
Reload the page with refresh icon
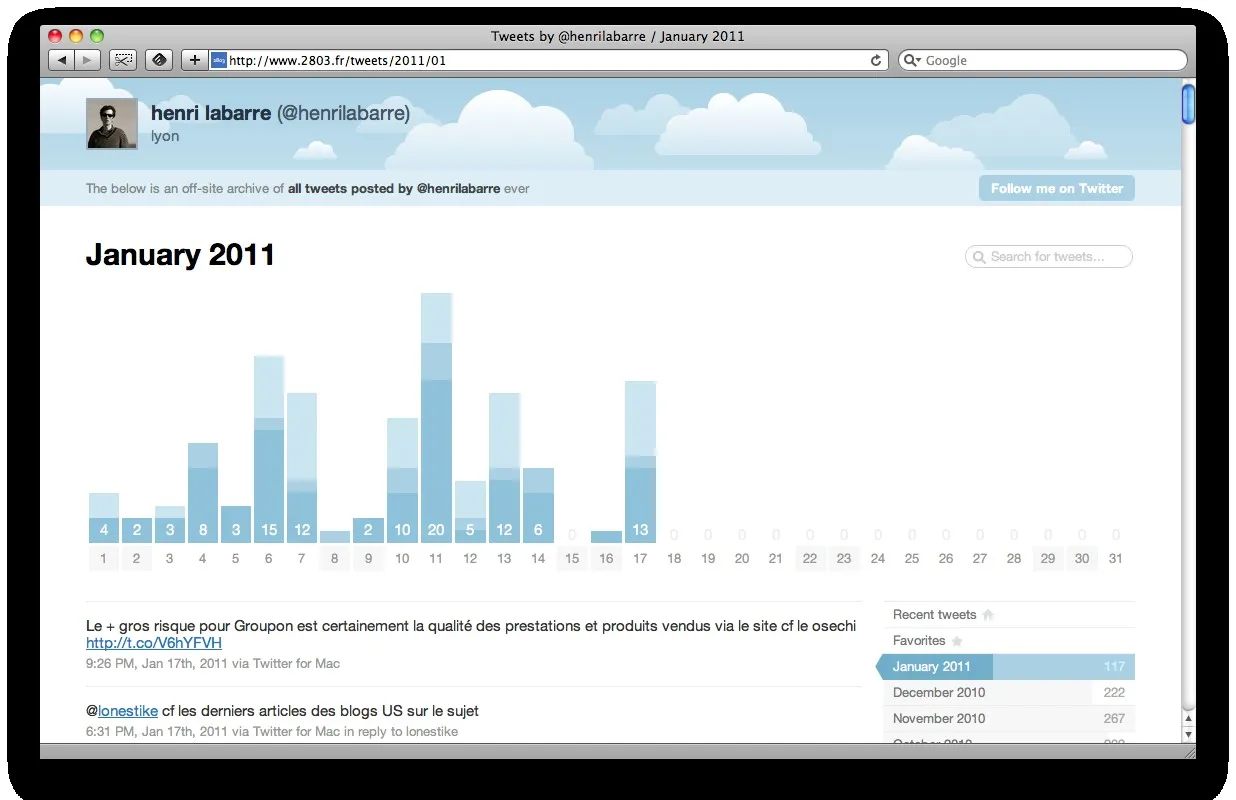[x=876, y=60]
